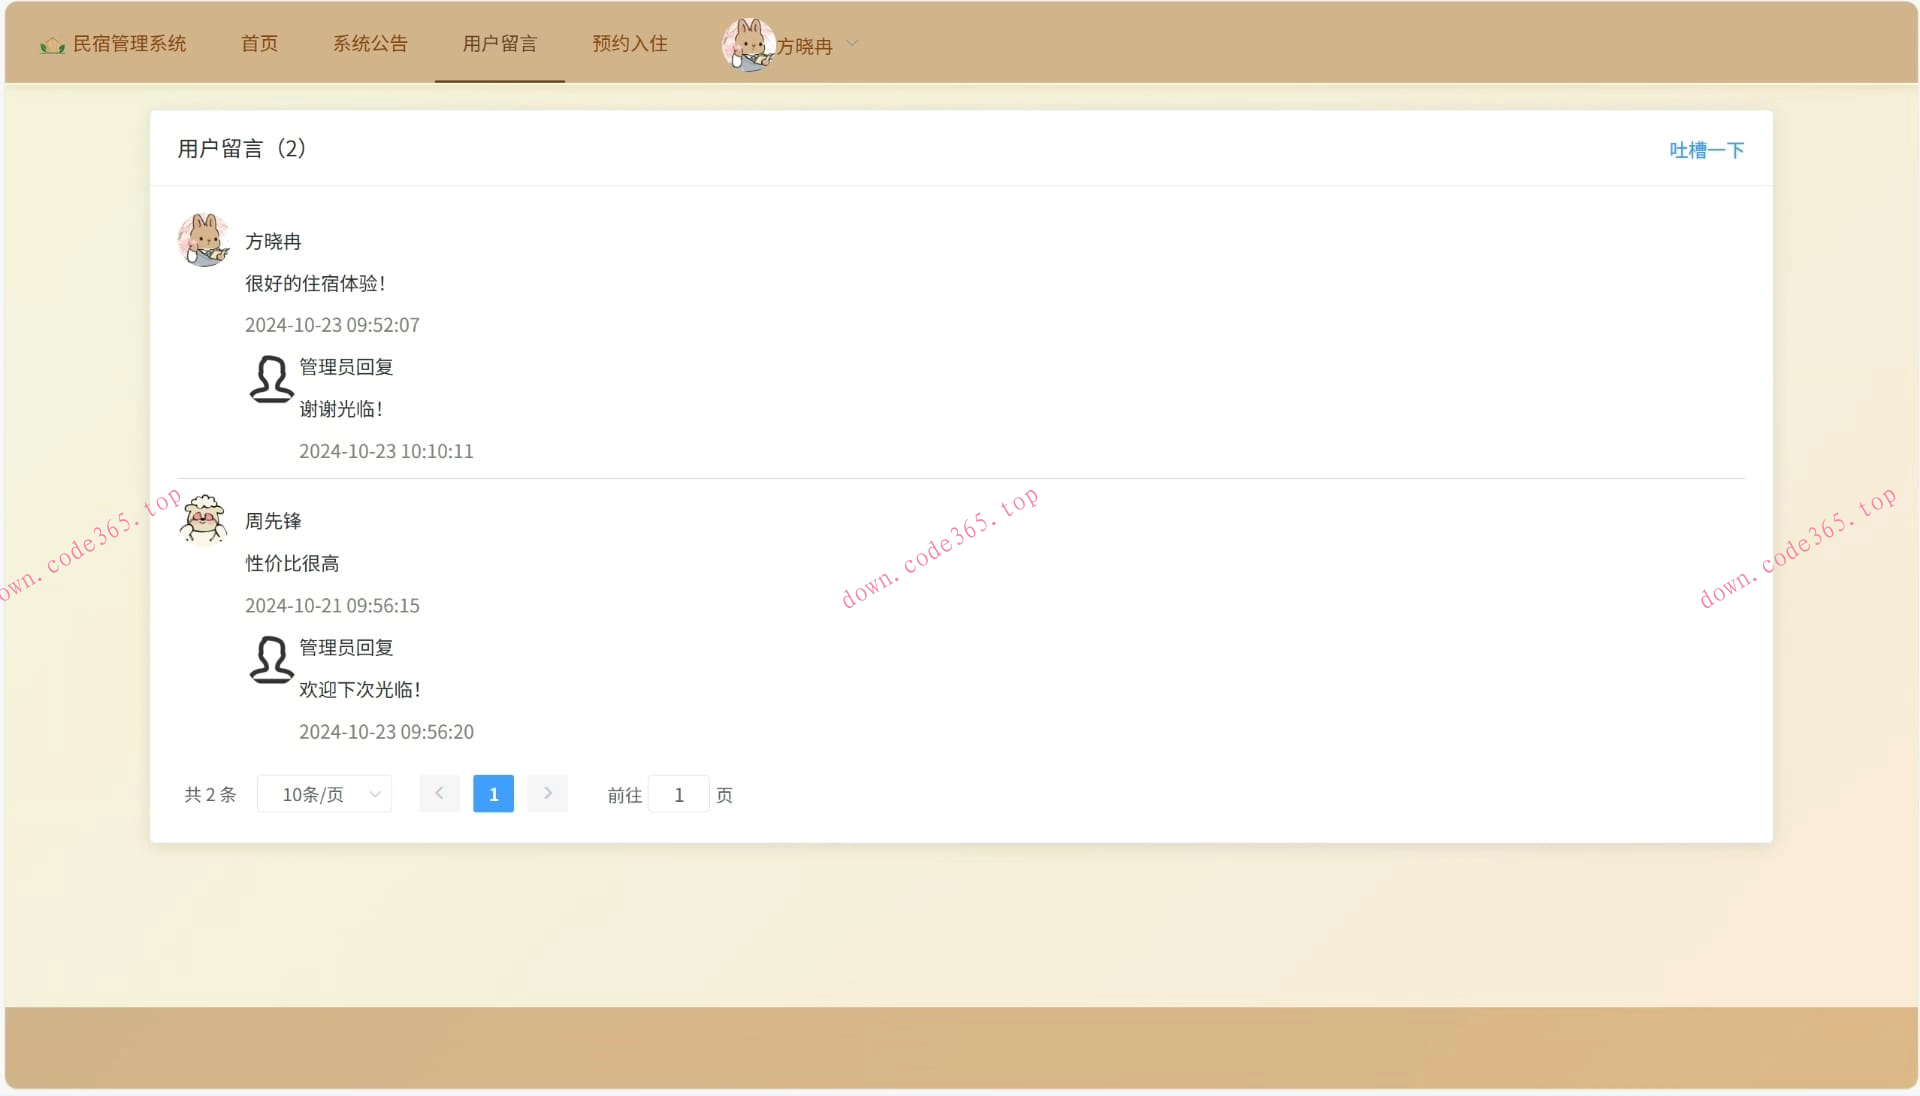Go to the previous page with the left arrow
The width and height of the screenshot is (1920, 1096).
pyautogui.click(x=439, y=794)
